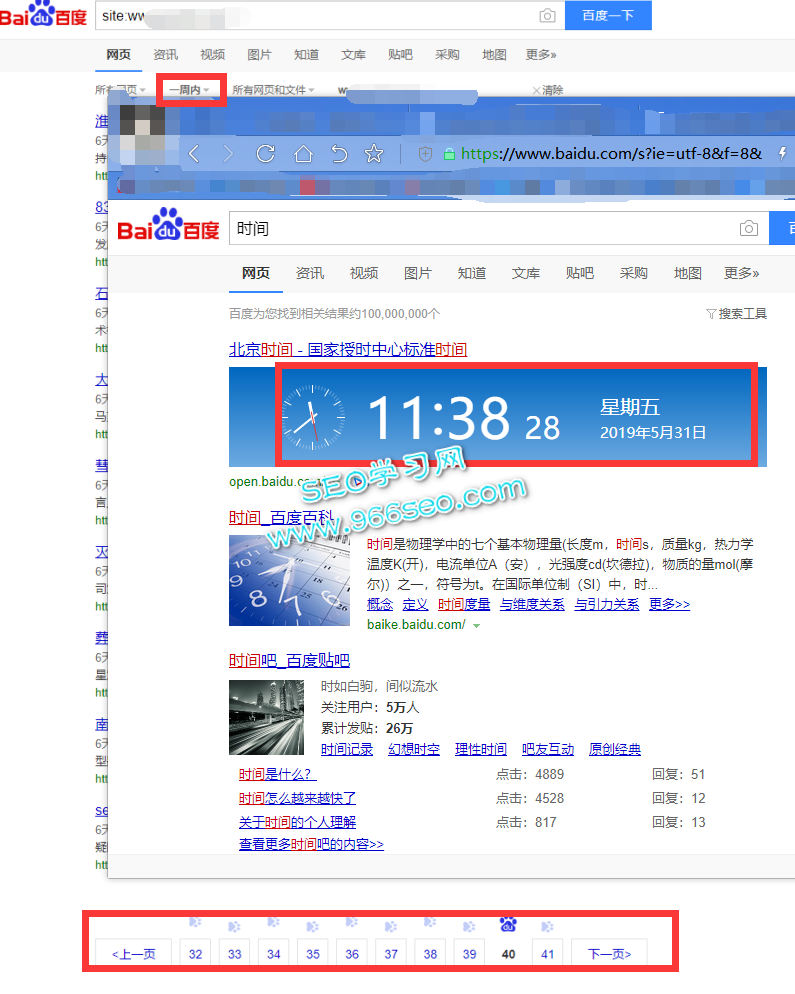Click the city road thumbnail of 时间吧
The width and height of the screenshot is (795, 994).
266,717
